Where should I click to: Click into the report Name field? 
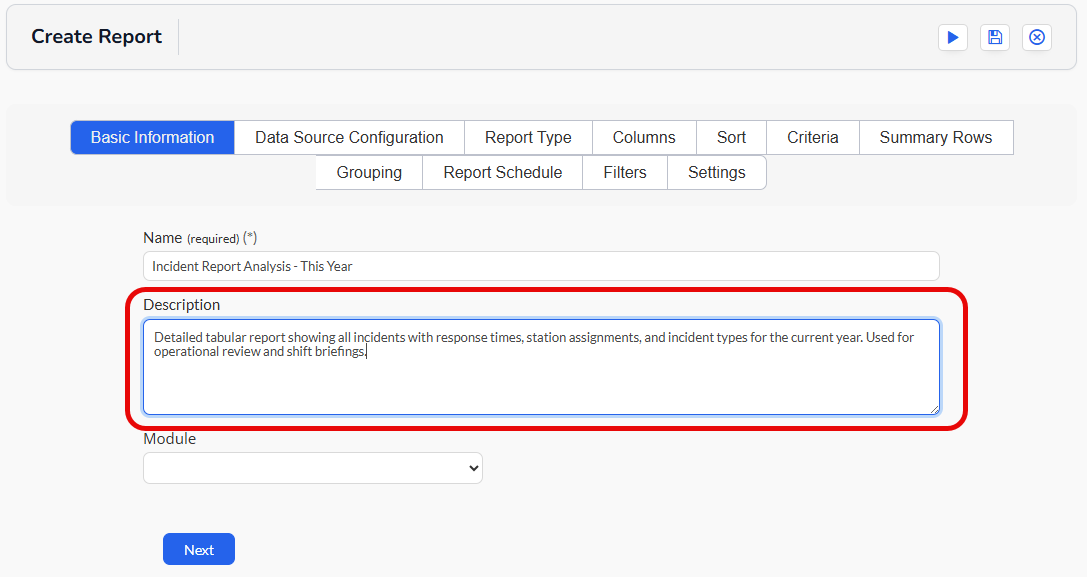point(541,266)
